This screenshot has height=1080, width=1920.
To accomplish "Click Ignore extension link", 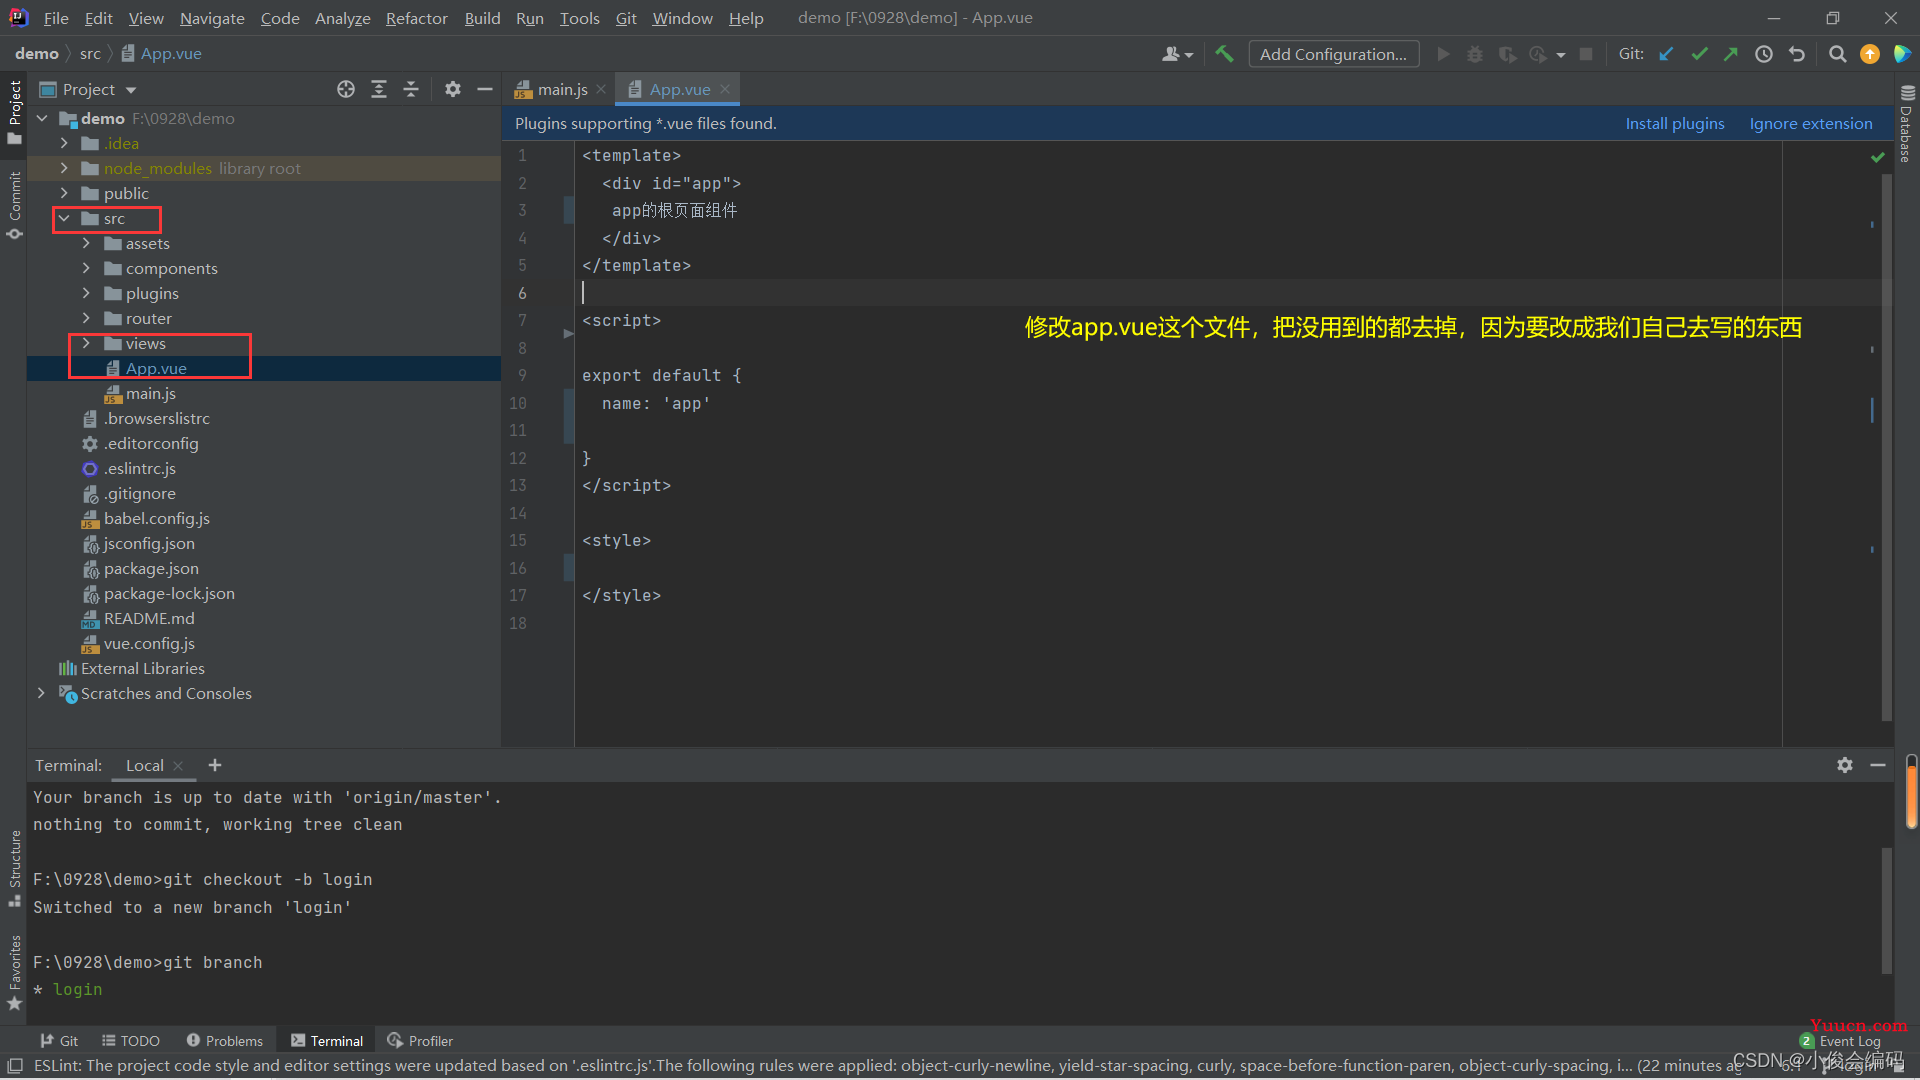I will click(1811, 123).
